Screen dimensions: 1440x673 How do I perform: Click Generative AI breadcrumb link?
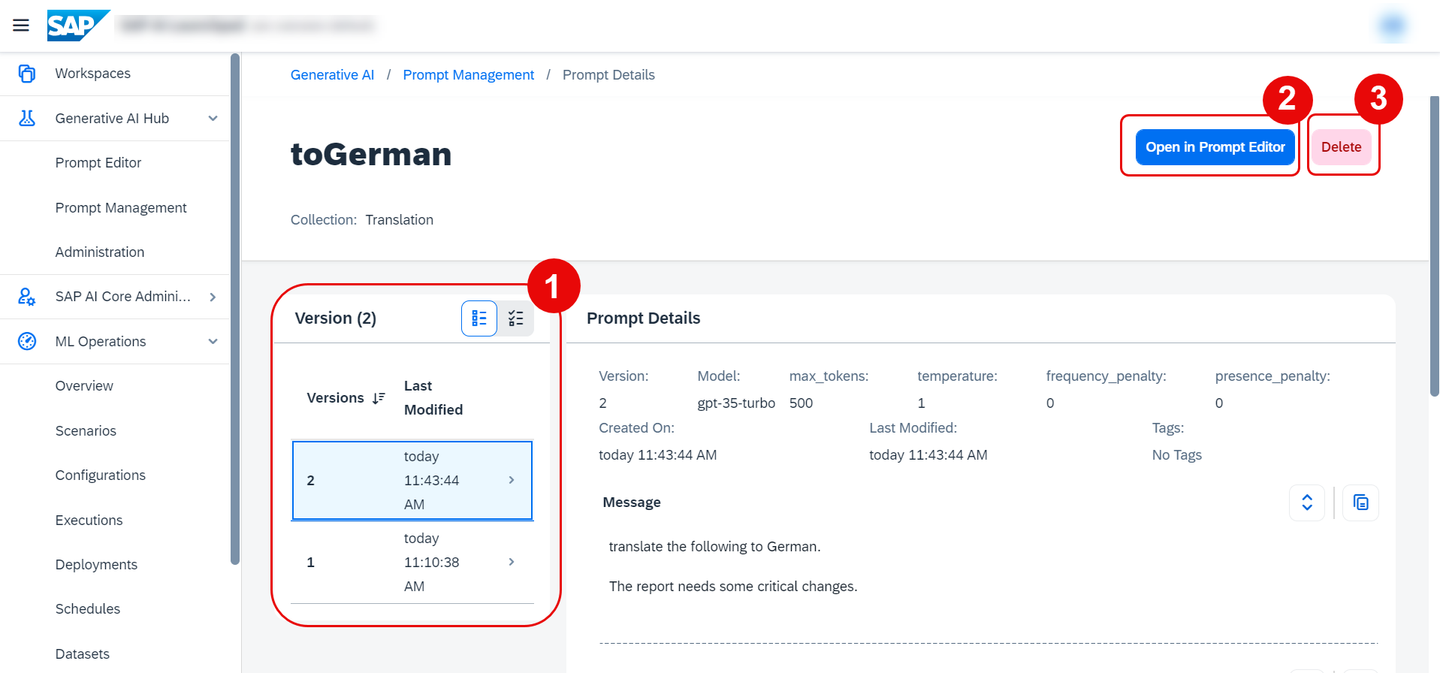(x=332, y=75)
